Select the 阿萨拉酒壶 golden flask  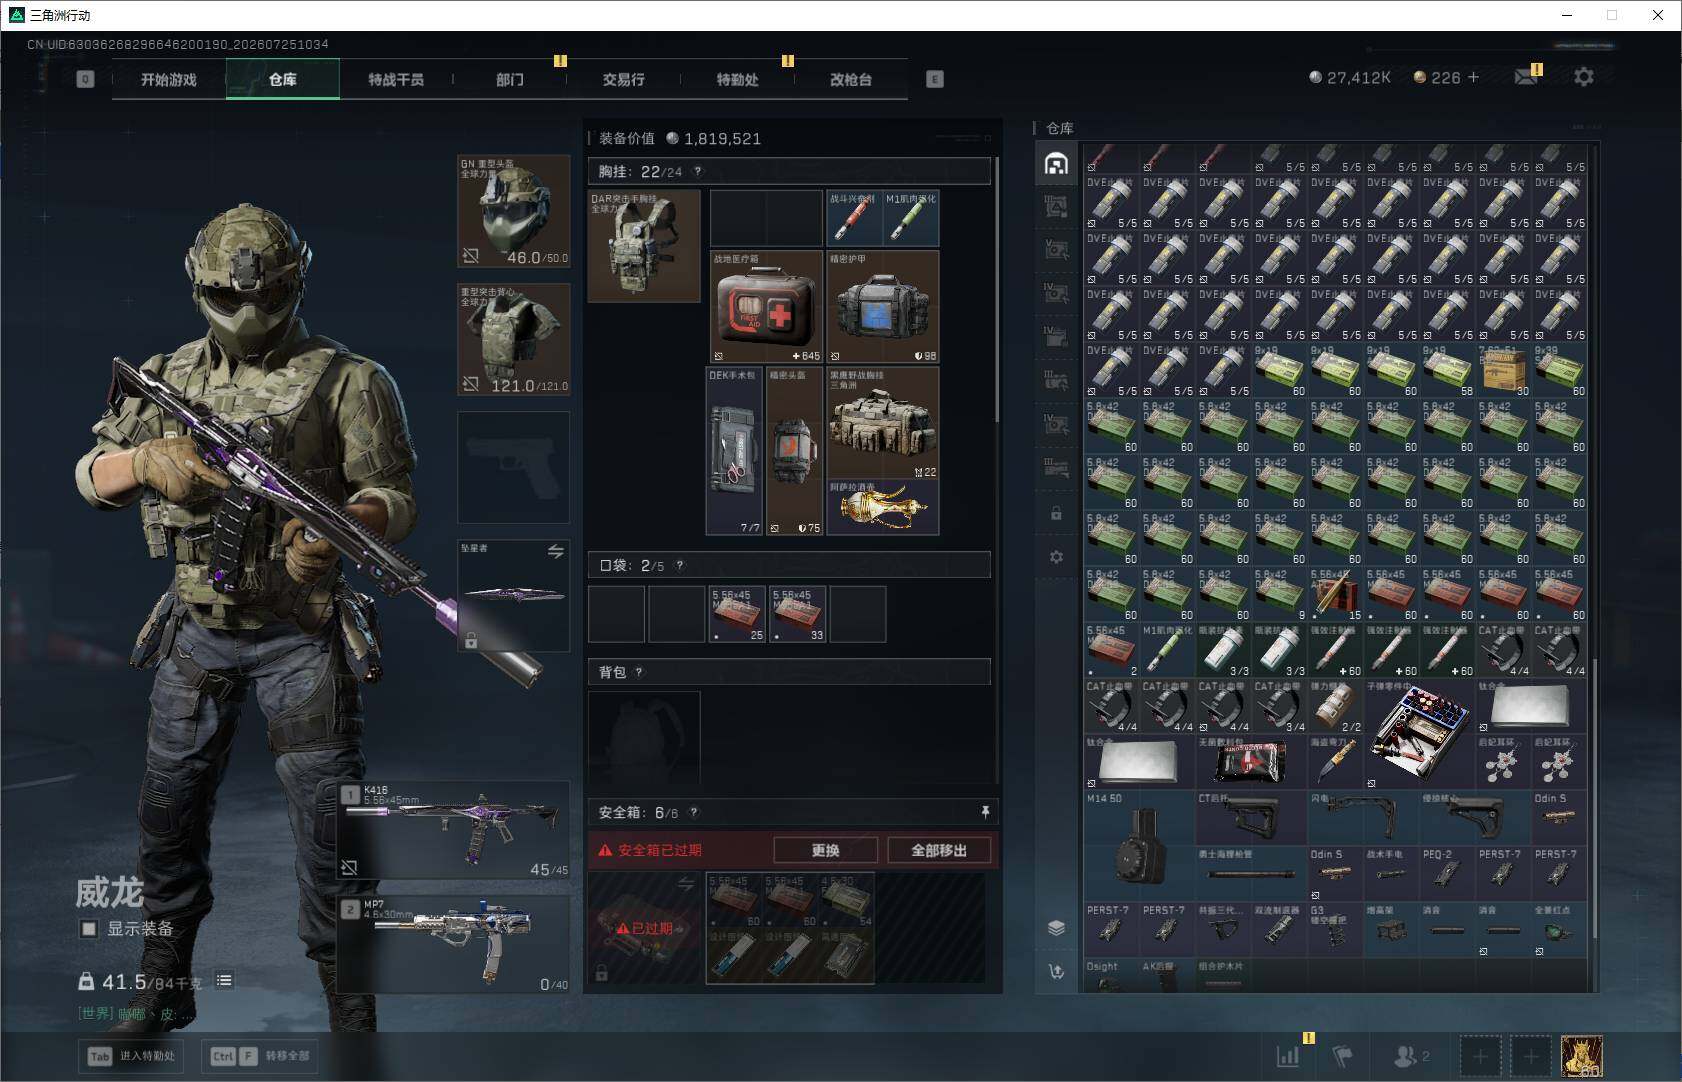[883, 507]
